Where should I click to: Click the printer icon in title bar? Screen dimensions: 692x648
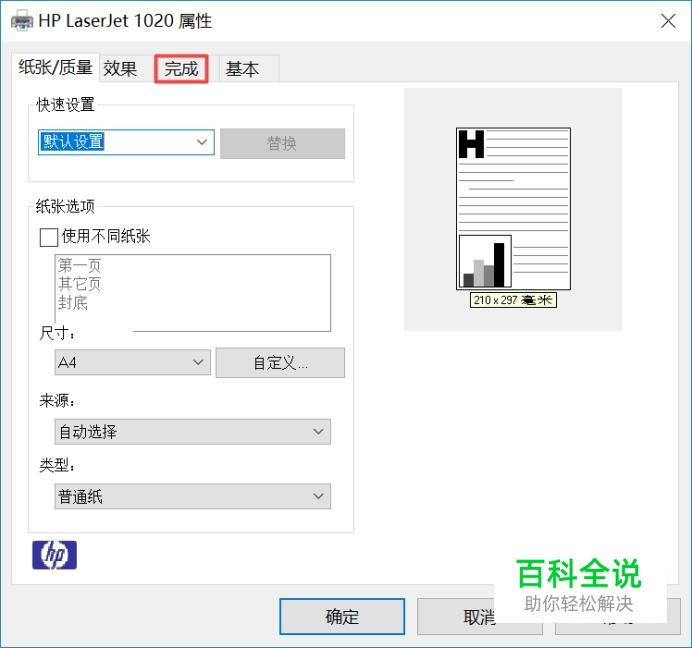tap(22, 21)
